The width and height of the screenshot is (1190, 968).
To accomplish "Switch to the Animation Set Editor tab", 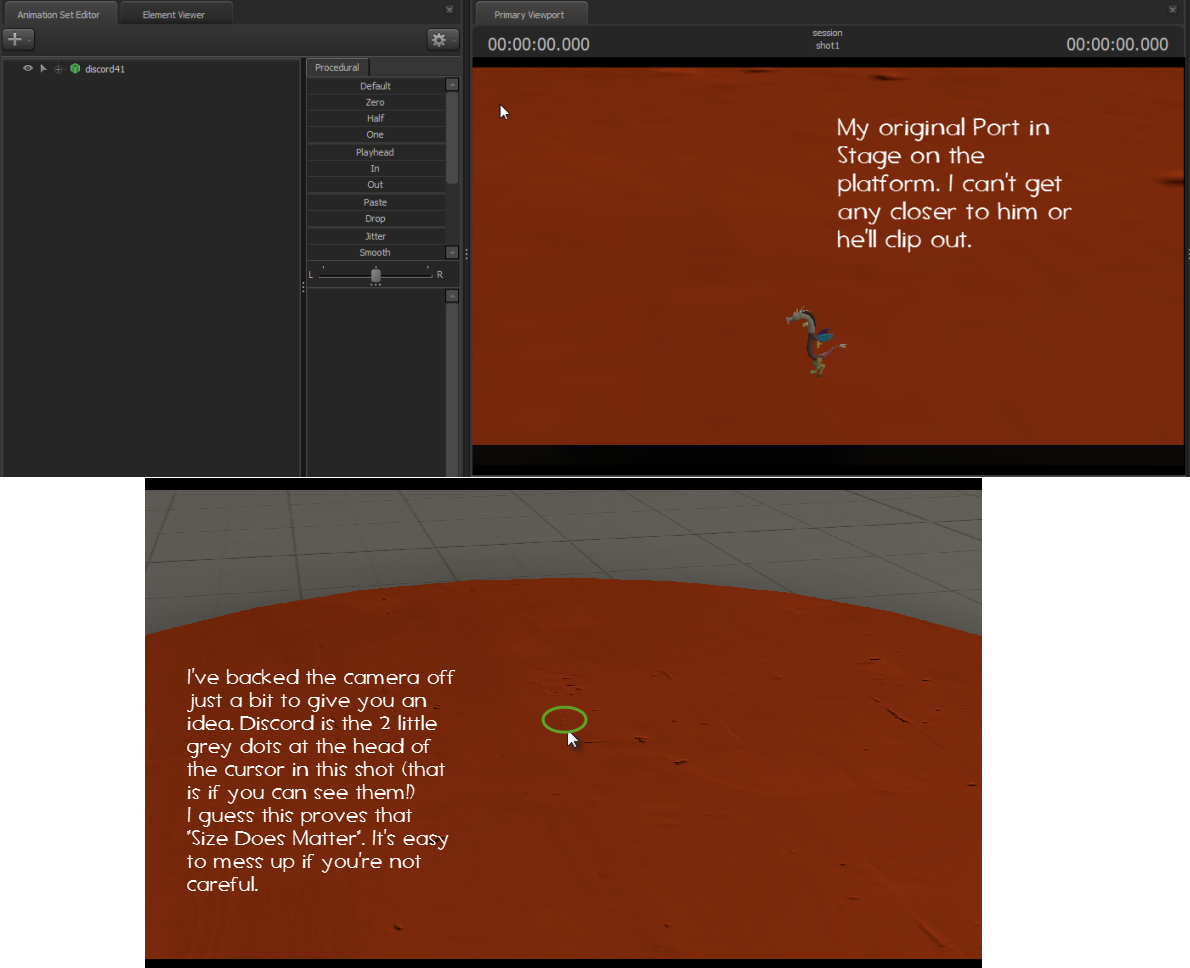I will [58, 14].
